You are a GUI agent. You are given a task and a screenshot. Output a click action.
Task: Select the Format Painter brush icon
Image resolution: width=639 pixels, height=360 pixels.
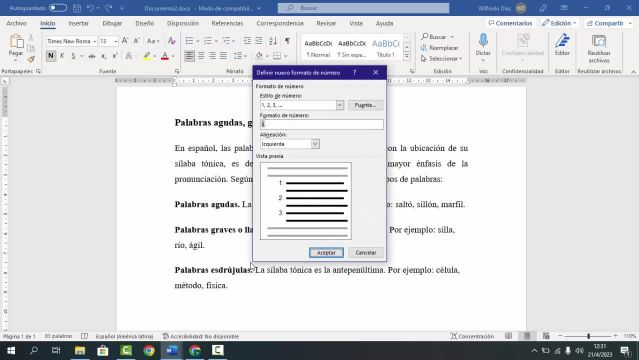31,60
